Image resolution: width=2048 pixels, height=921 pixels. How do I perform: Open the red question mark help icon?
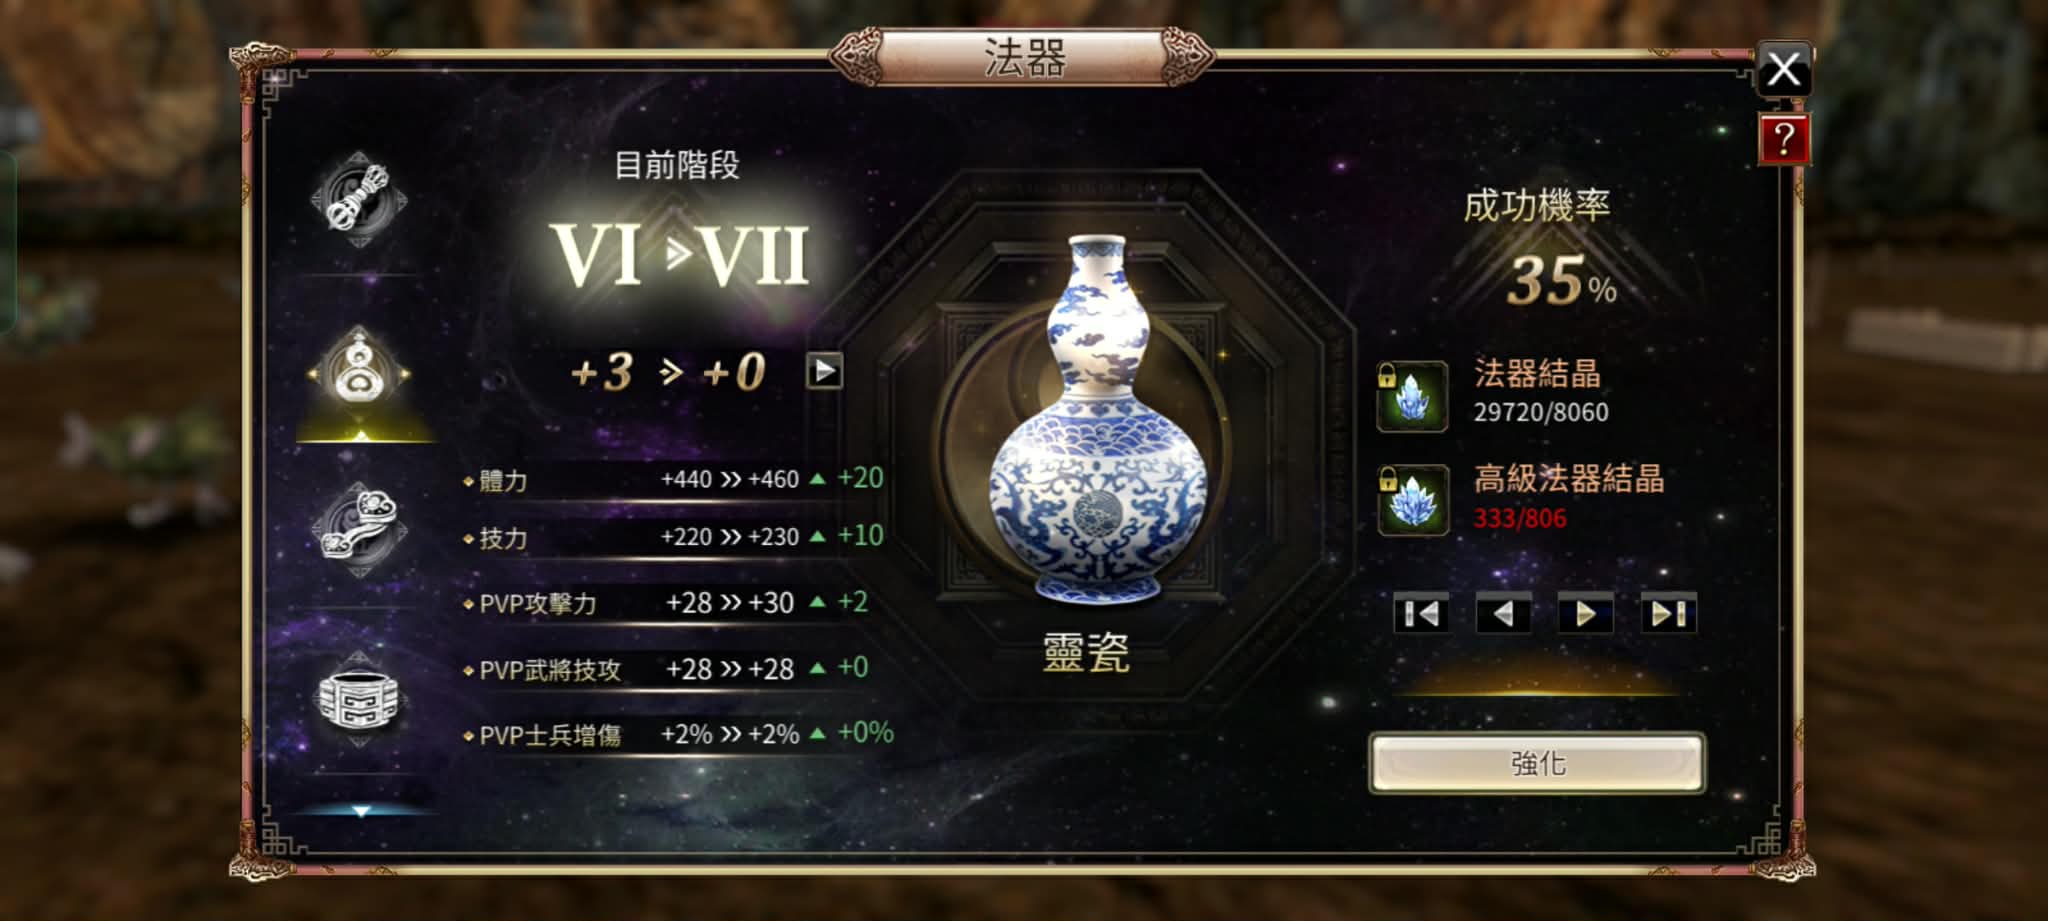pos(1783,139)
